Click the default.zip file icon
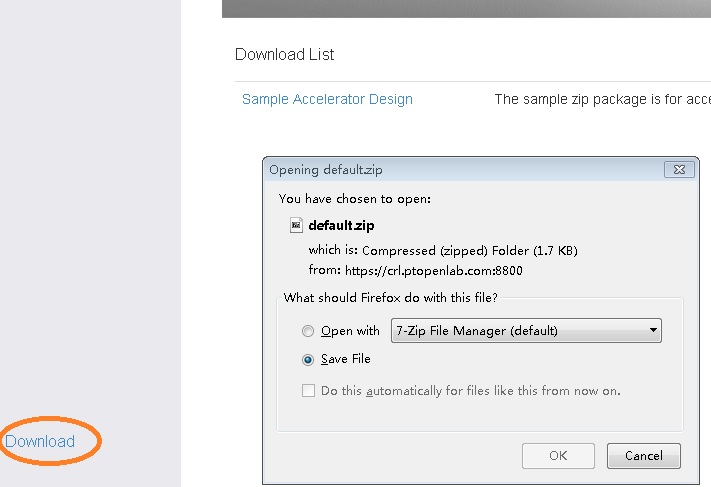The height and width of the screenshot is (487, 711). coord(296,225)
